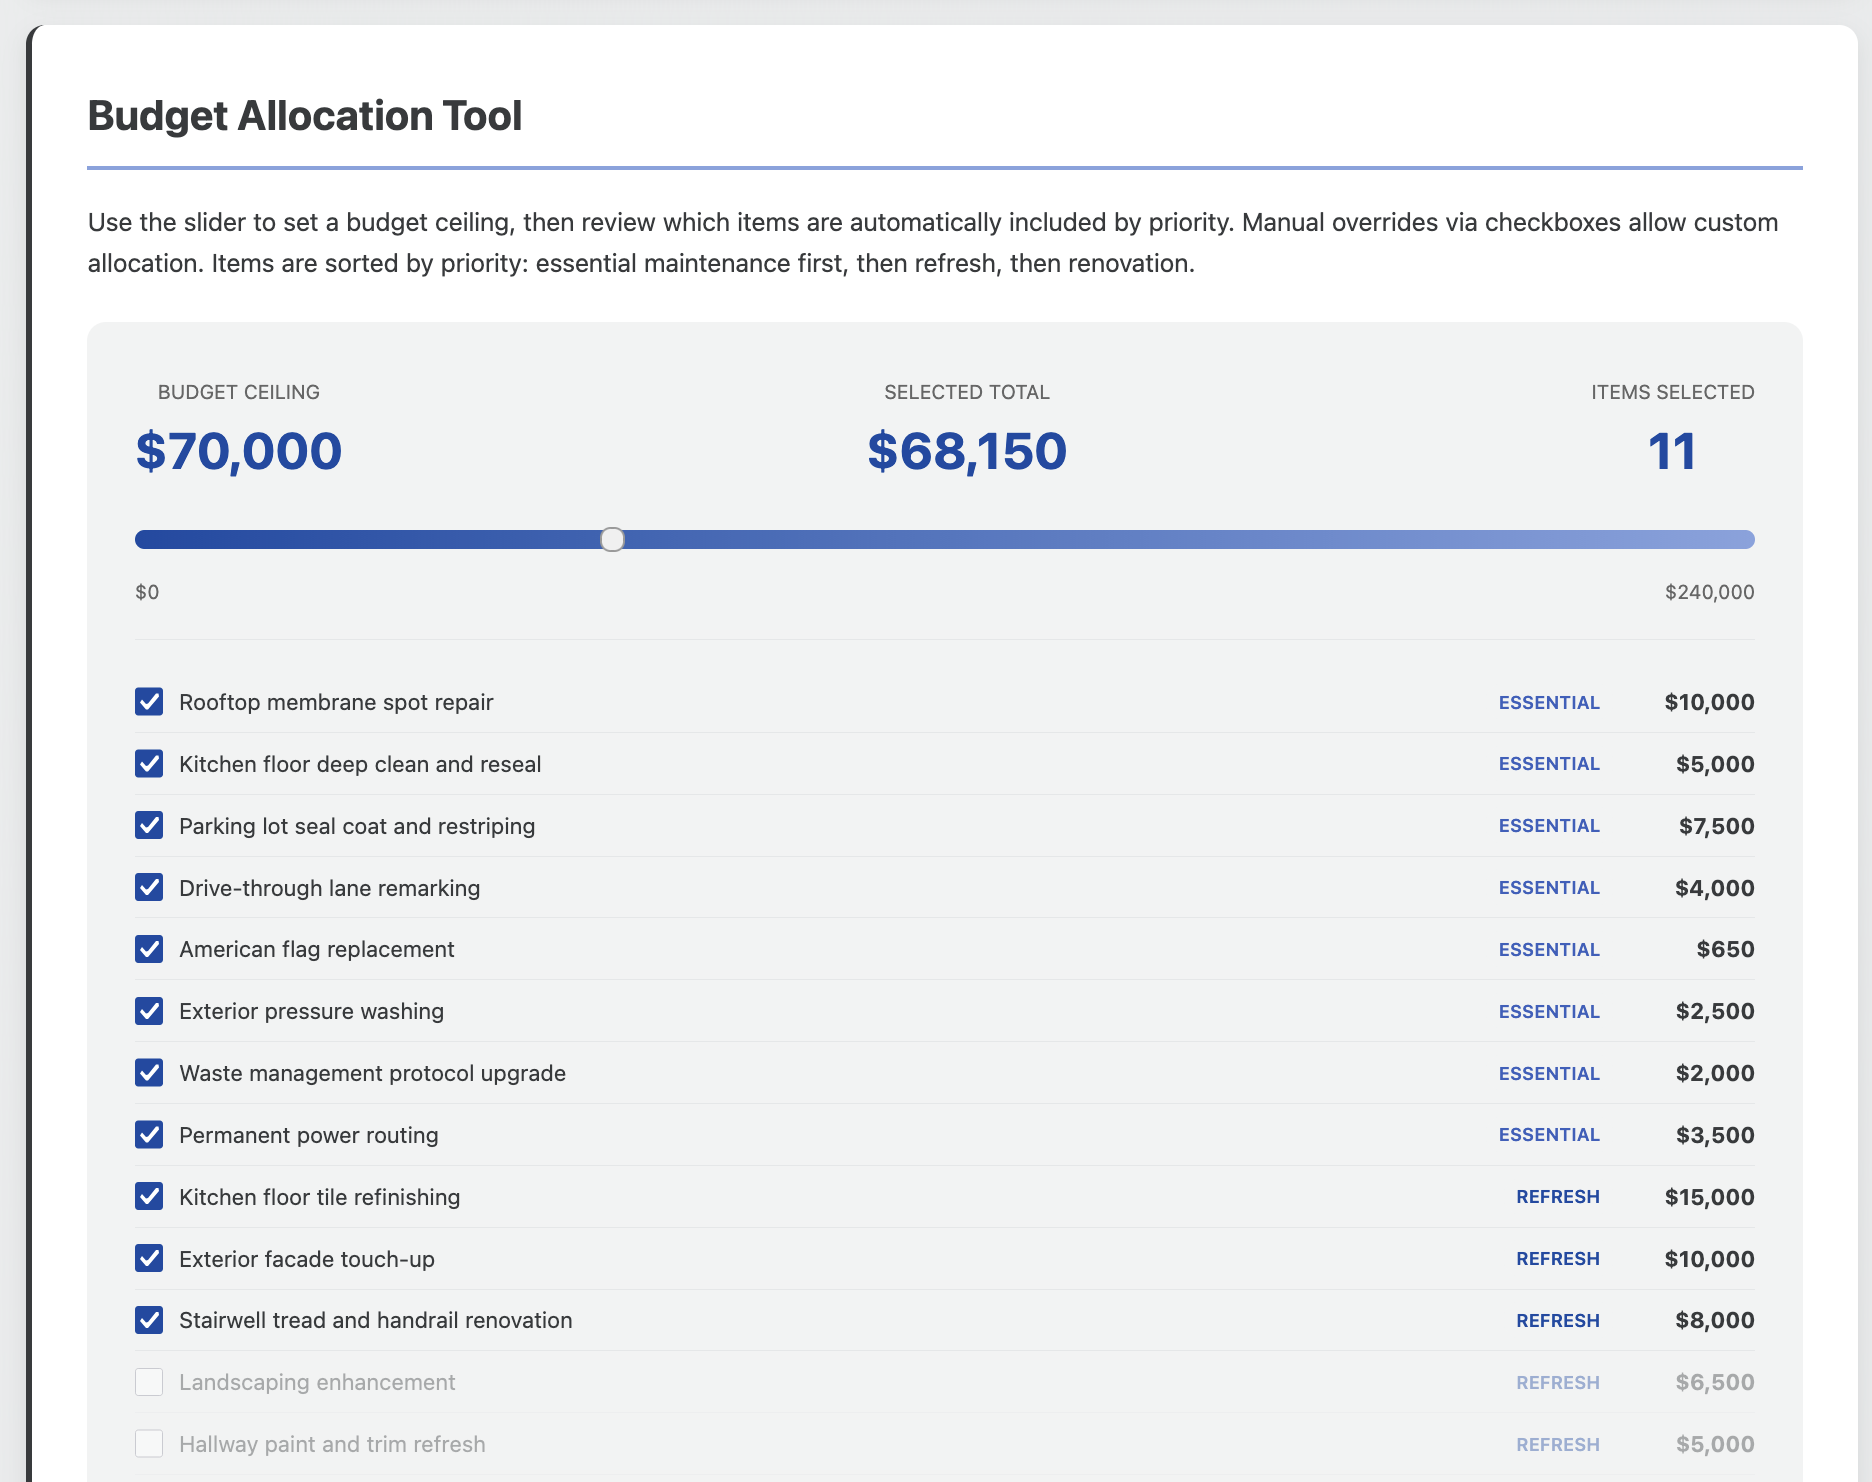Toggle Permanent power routing checkbox
The image size is (1872, 1482).
(x=149, y=1135)
